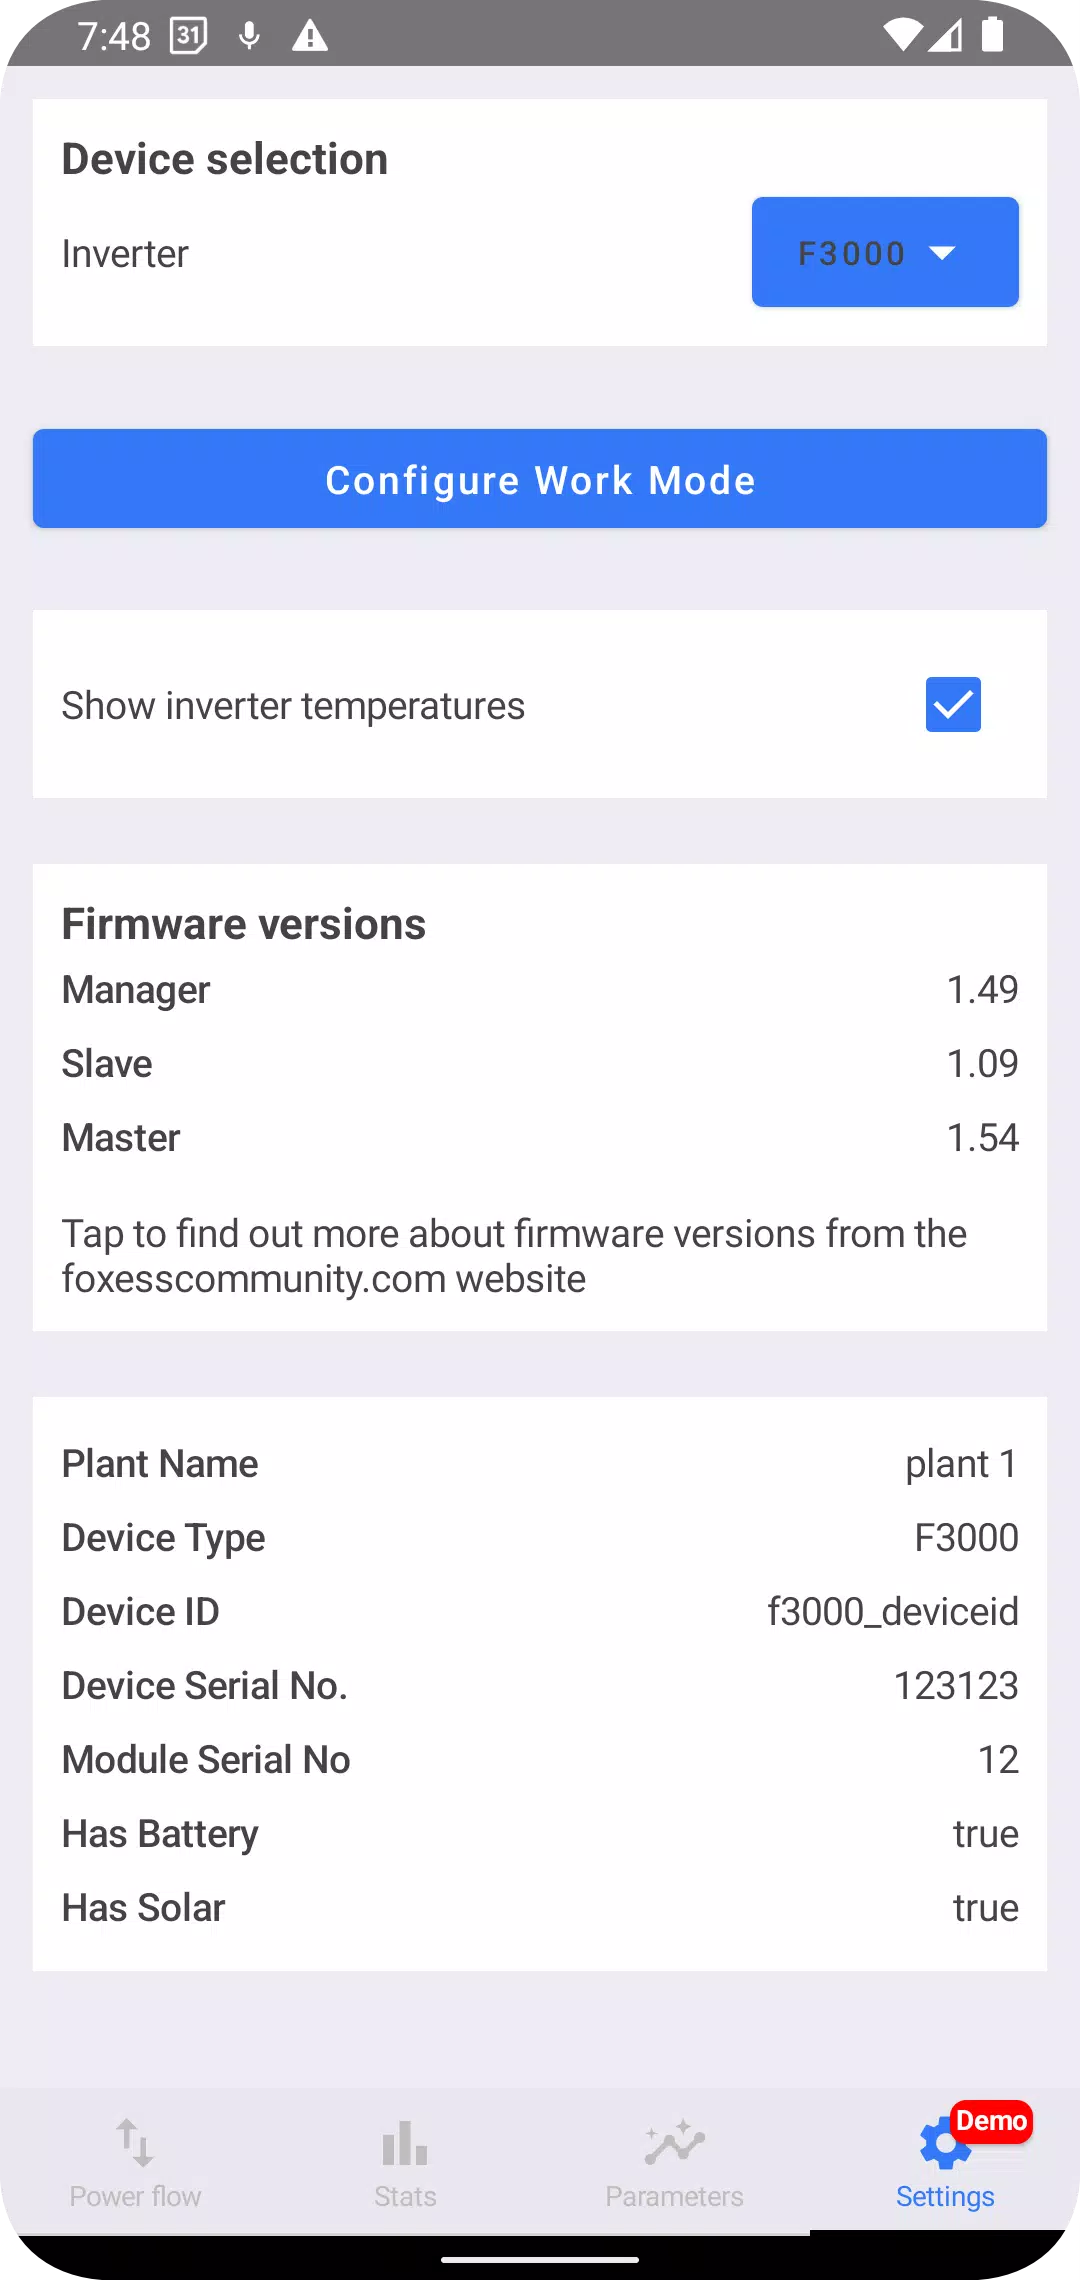Viewport: 1080px width, 2280px height.
Task: Select the Device ID value f3000_deviceid
Action: point(893,1612)
